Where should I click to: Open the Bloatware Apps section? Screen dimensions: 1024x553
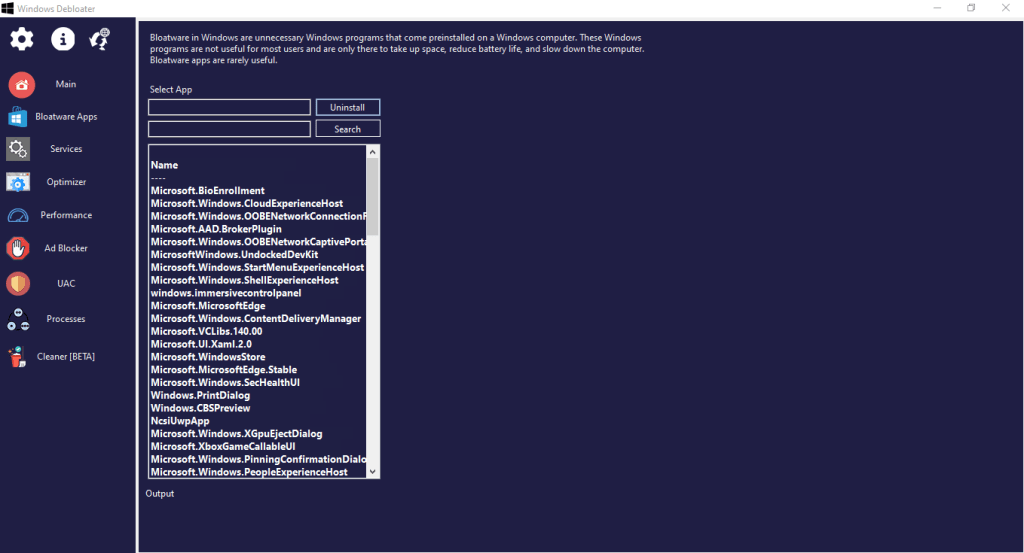66,117
